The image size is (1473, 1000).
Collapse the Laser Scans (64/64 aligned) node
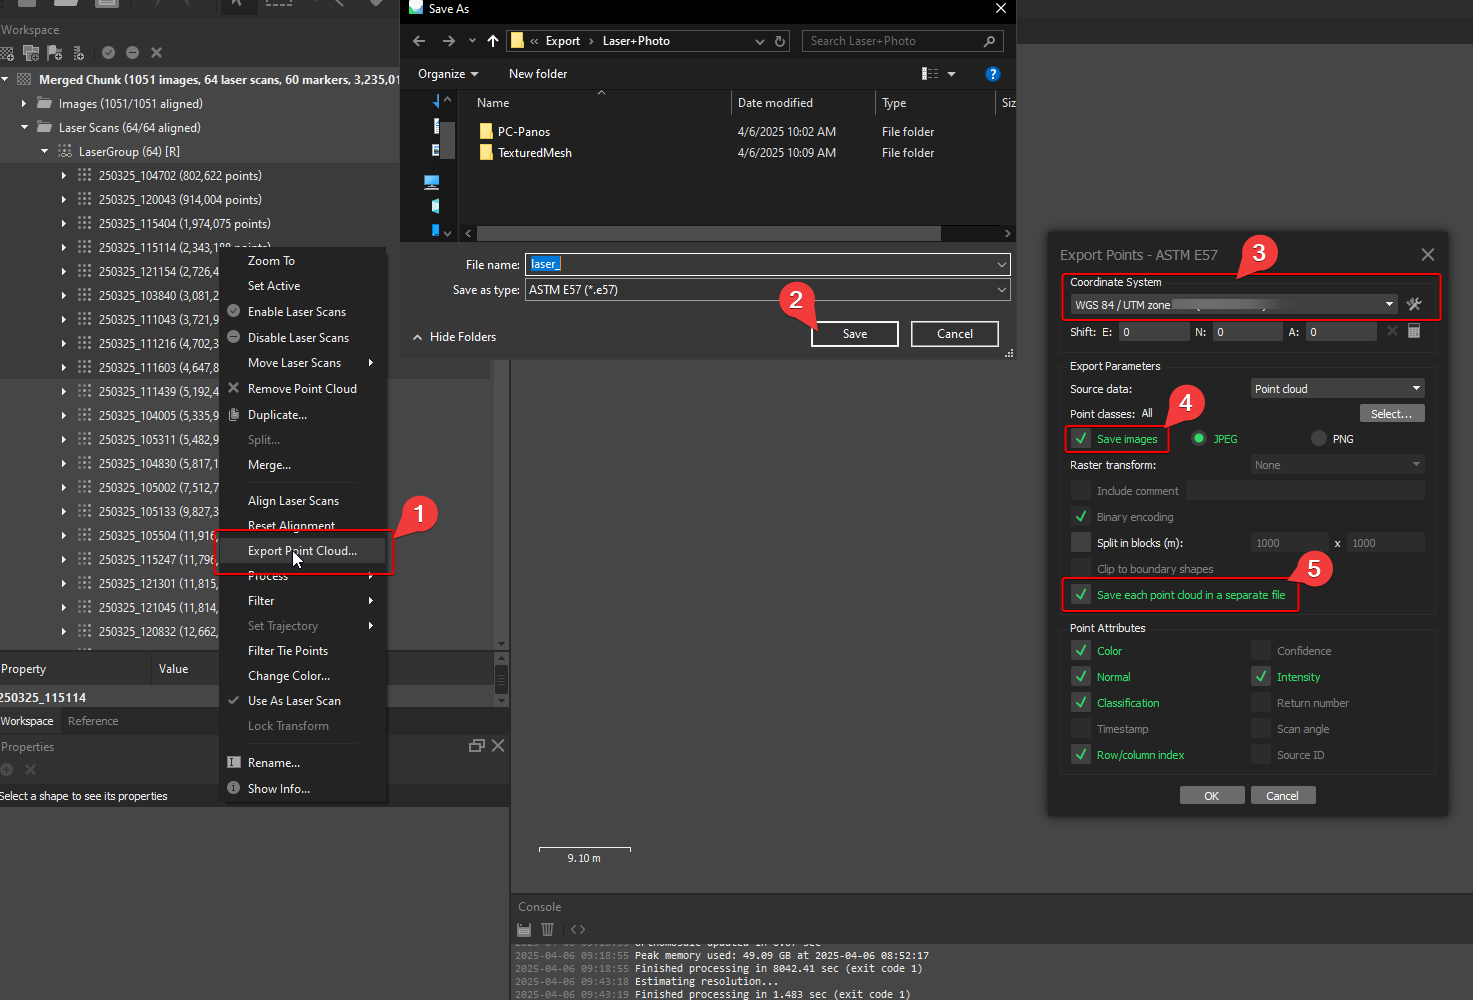pos(24,127)
